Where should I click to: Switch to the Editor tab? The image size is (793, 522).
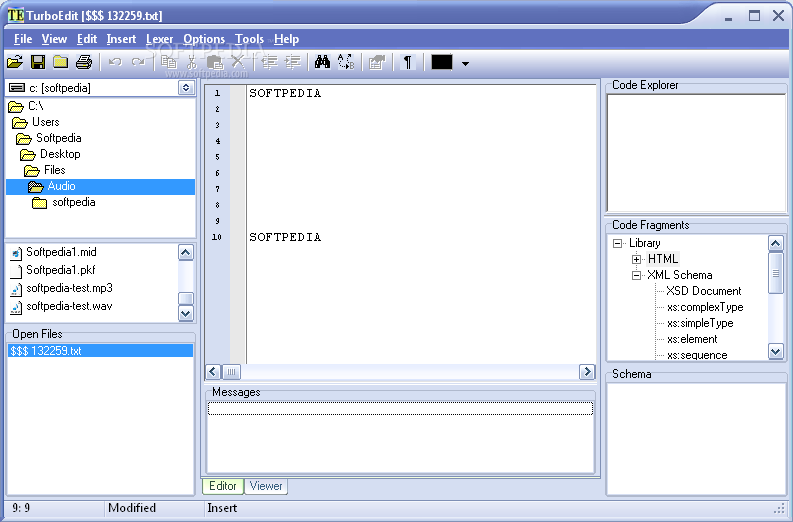tap(223, 486)
